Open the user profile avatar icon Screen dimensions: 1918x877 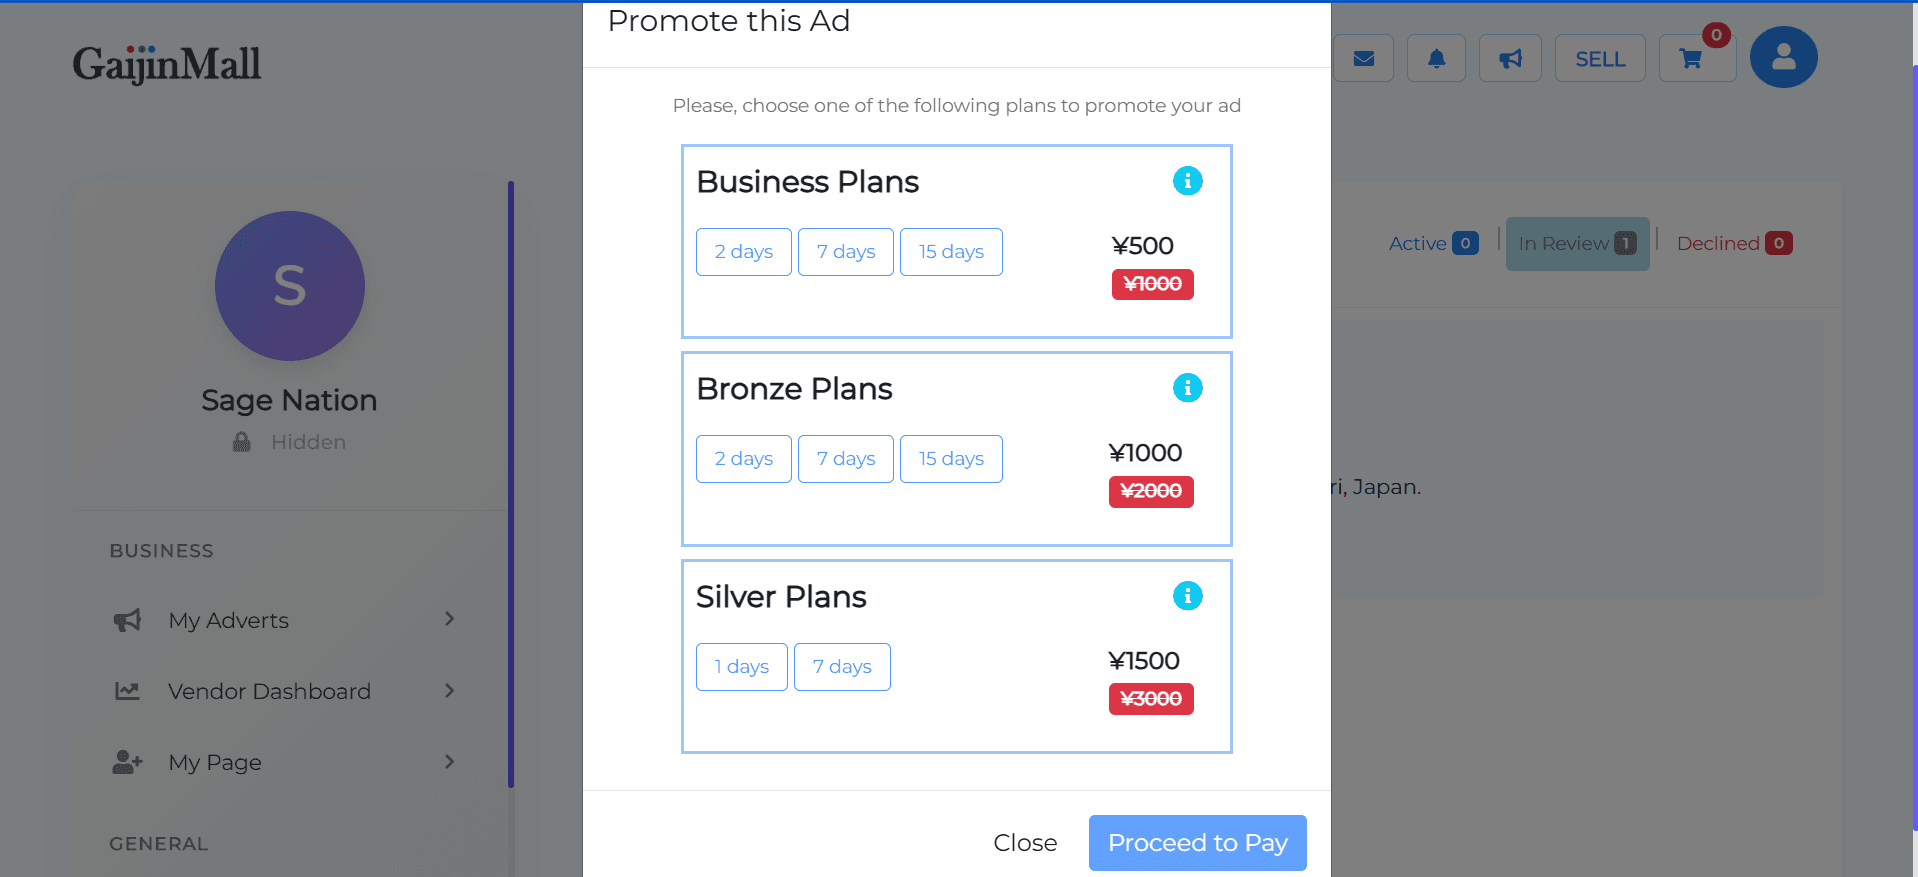point(1783,57)
